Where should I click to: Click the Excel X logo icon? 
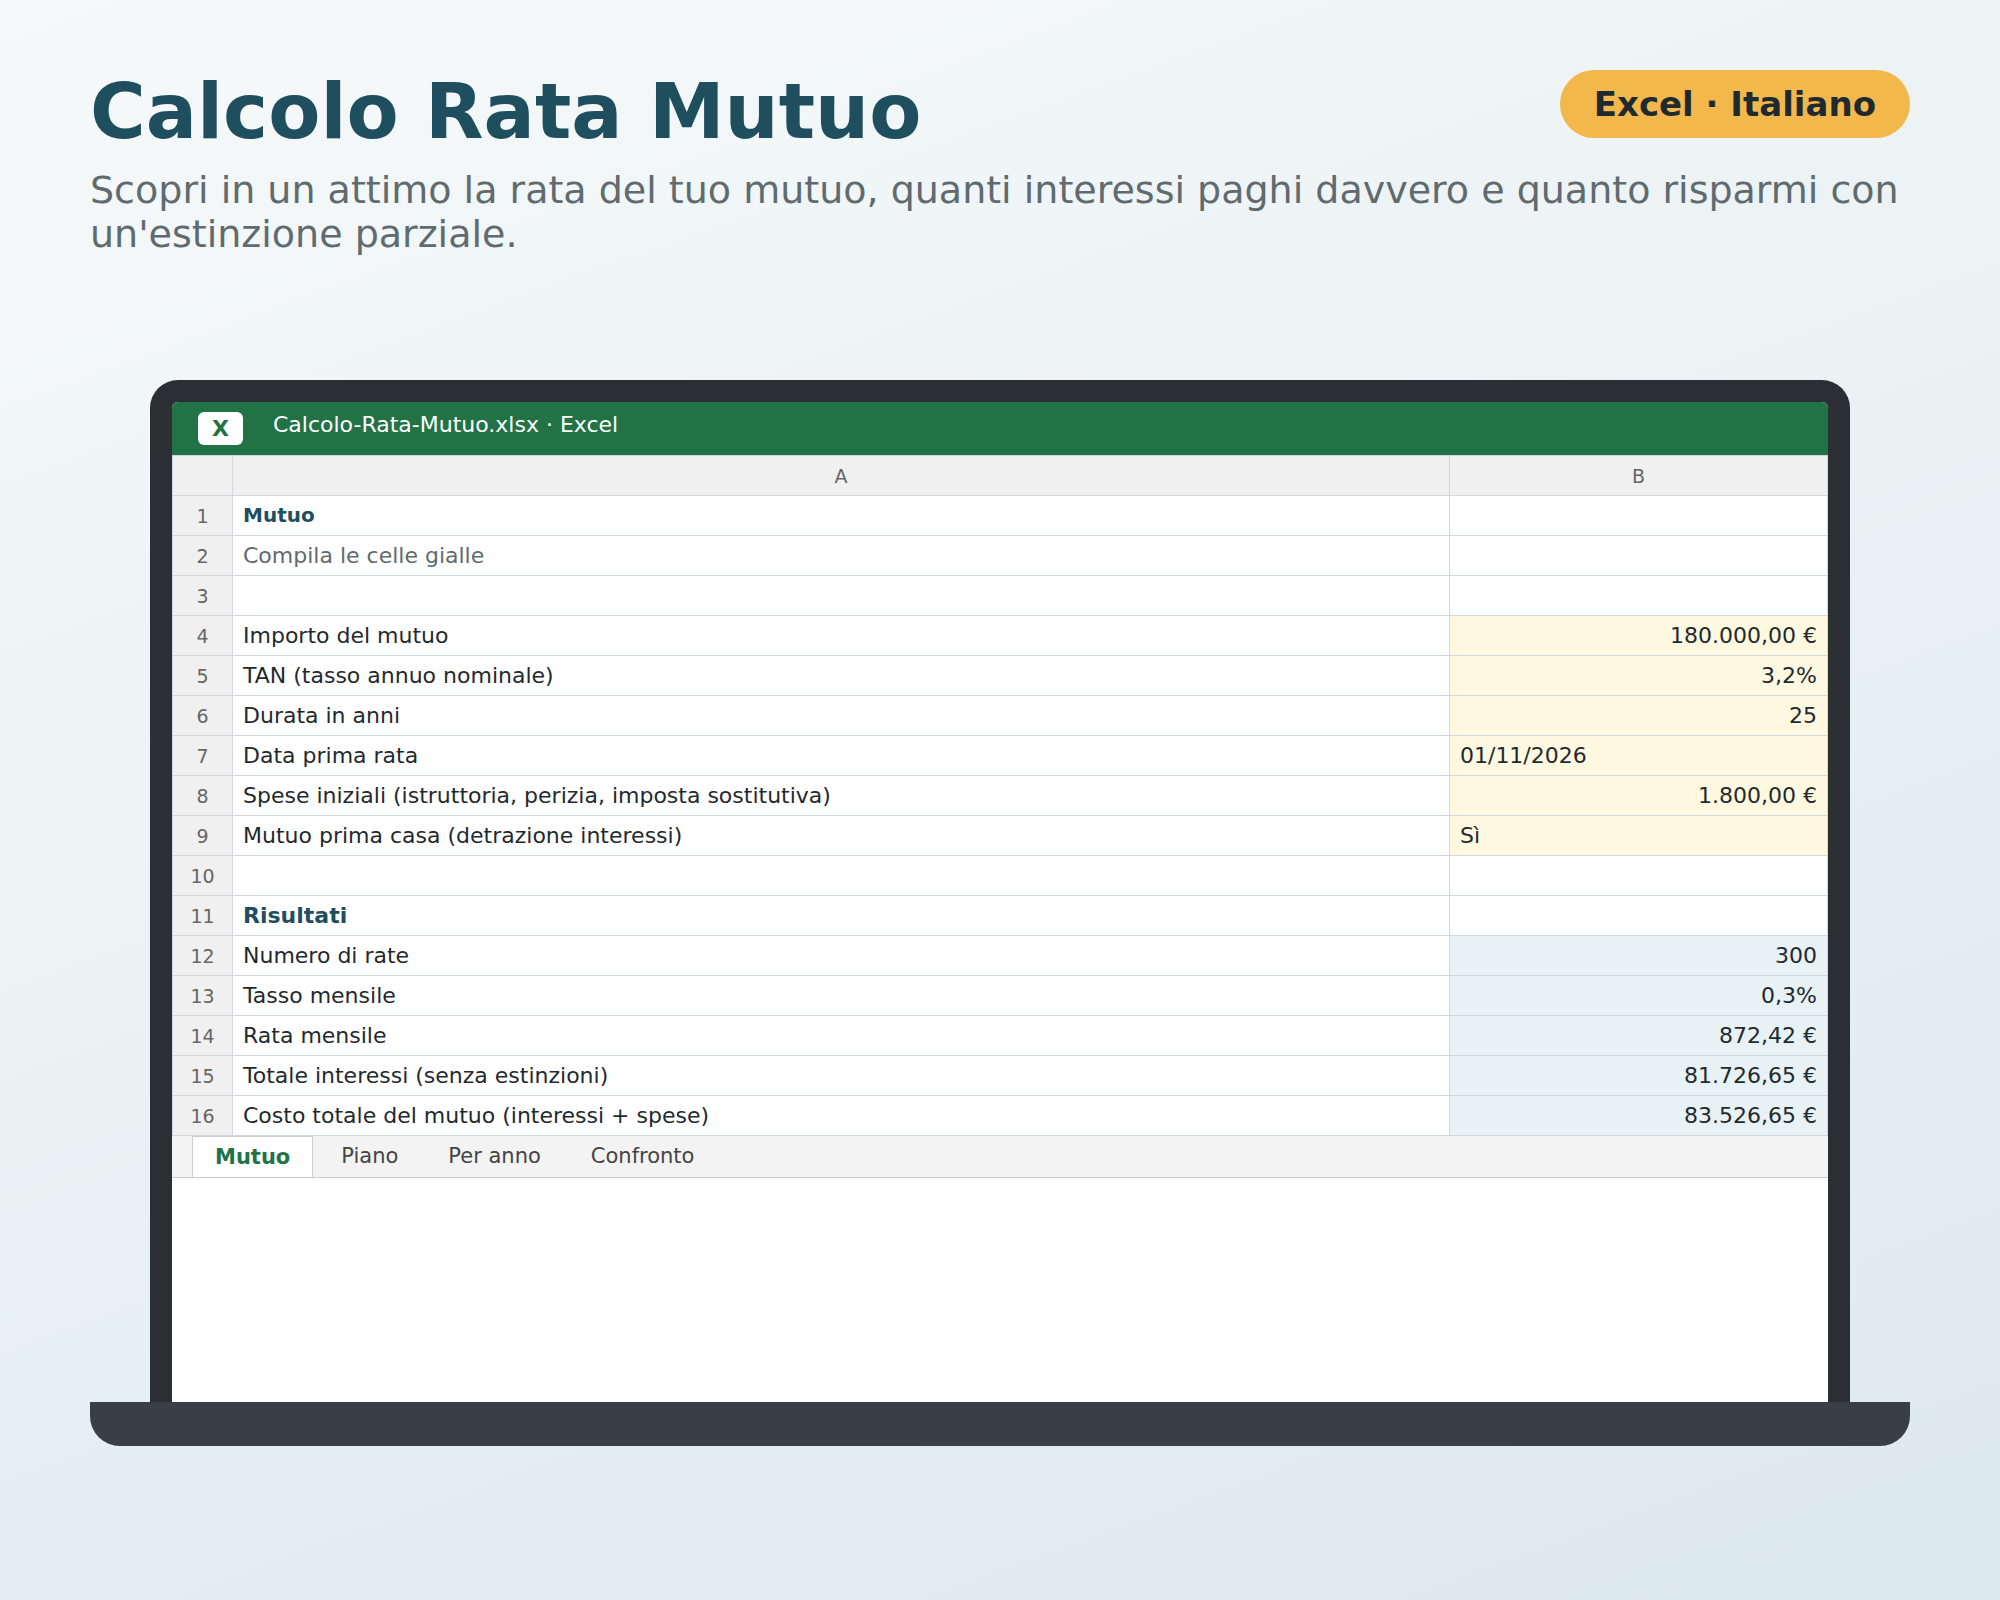[x=220, y=428]
